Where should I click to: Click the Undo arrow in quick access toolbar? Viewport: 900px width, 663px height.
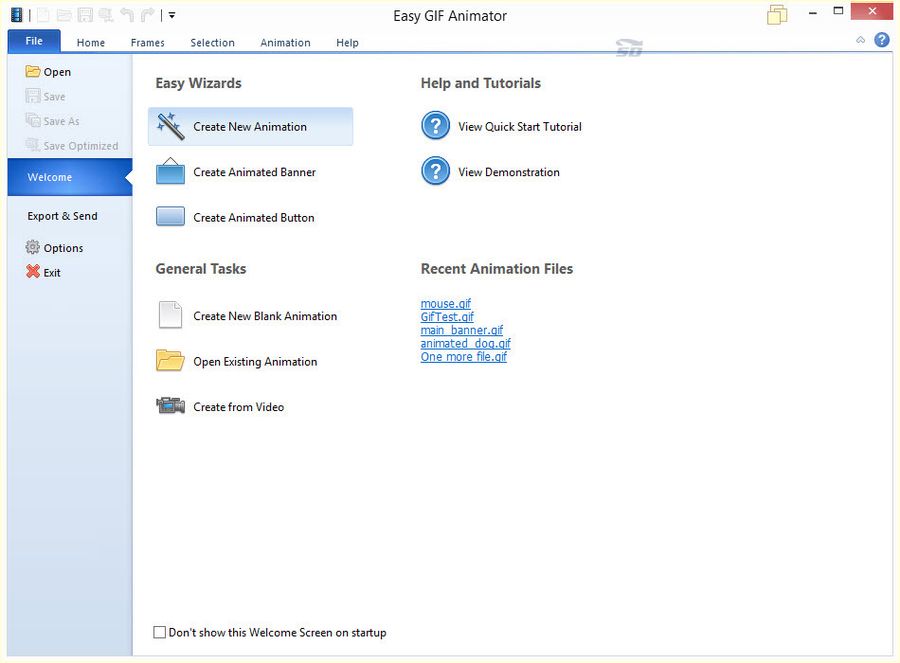(127, 15)
